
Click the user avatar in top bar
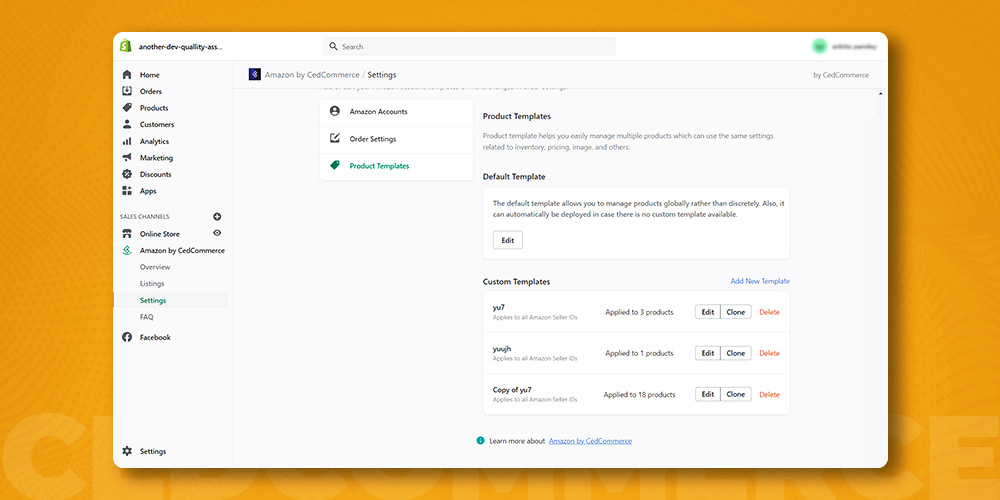click(x=820, y=47)
